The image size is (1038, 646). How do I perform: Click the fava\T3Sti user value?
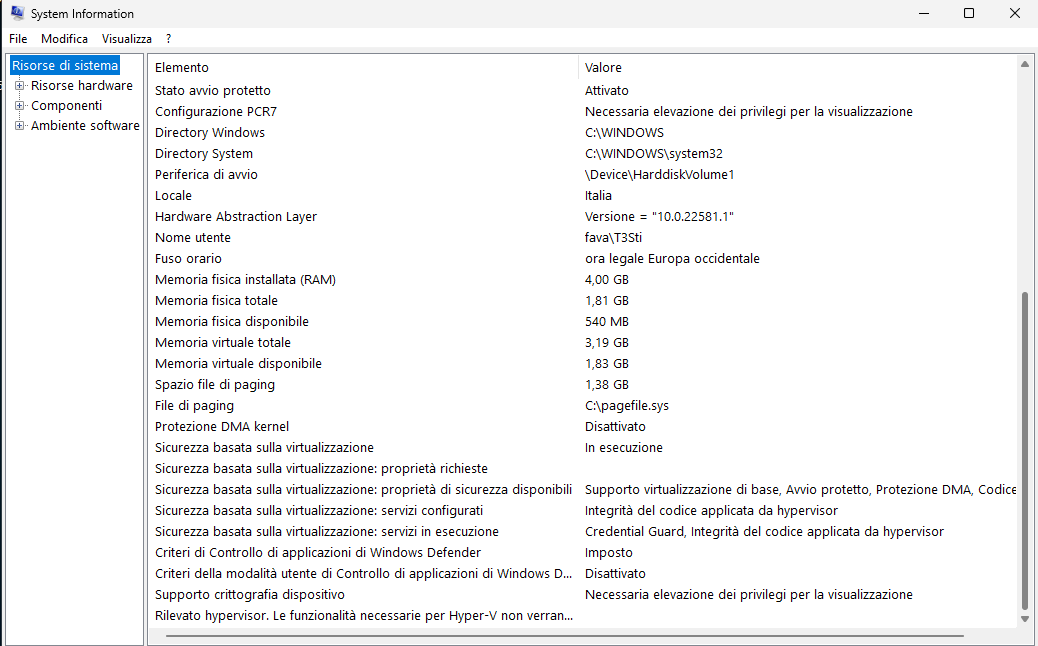point(613,238)
